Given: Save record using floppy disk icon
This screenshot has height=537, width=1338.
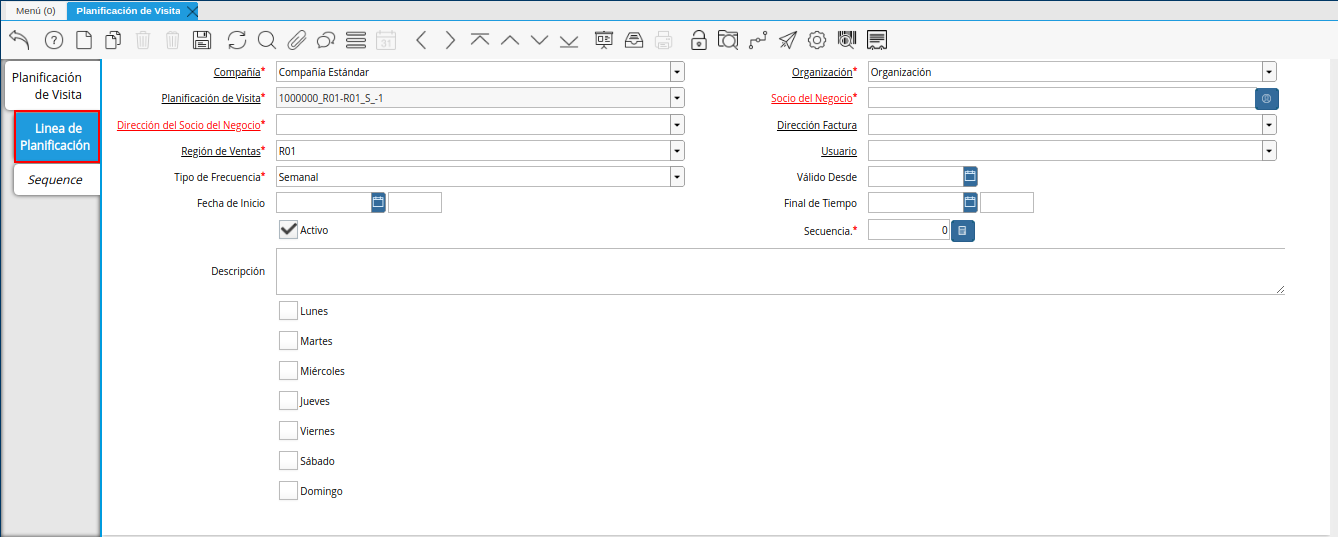Looking at the screenshot, I should coord(202,40).
